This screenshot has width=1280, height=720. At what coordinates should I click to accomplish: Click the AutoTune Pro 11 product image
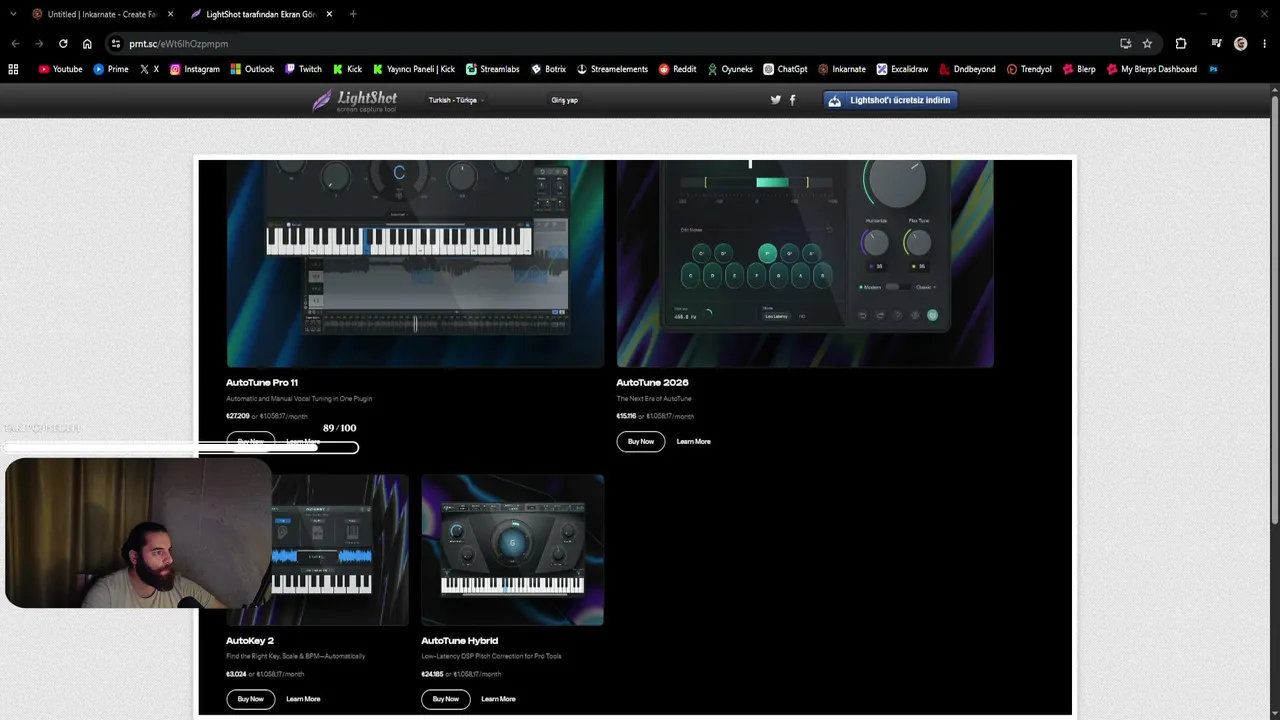[x=415, y=264]
